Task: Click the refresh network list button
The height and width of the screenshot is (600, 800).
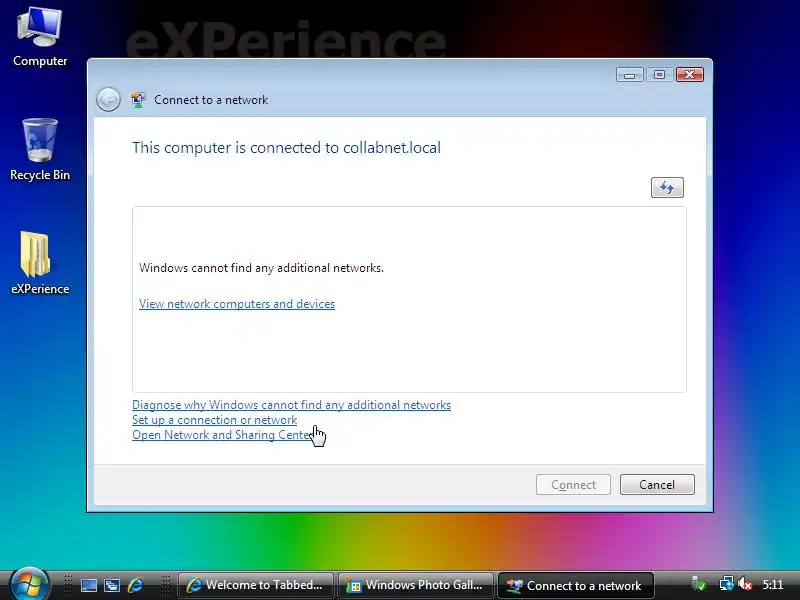Action: pos(667,187)
